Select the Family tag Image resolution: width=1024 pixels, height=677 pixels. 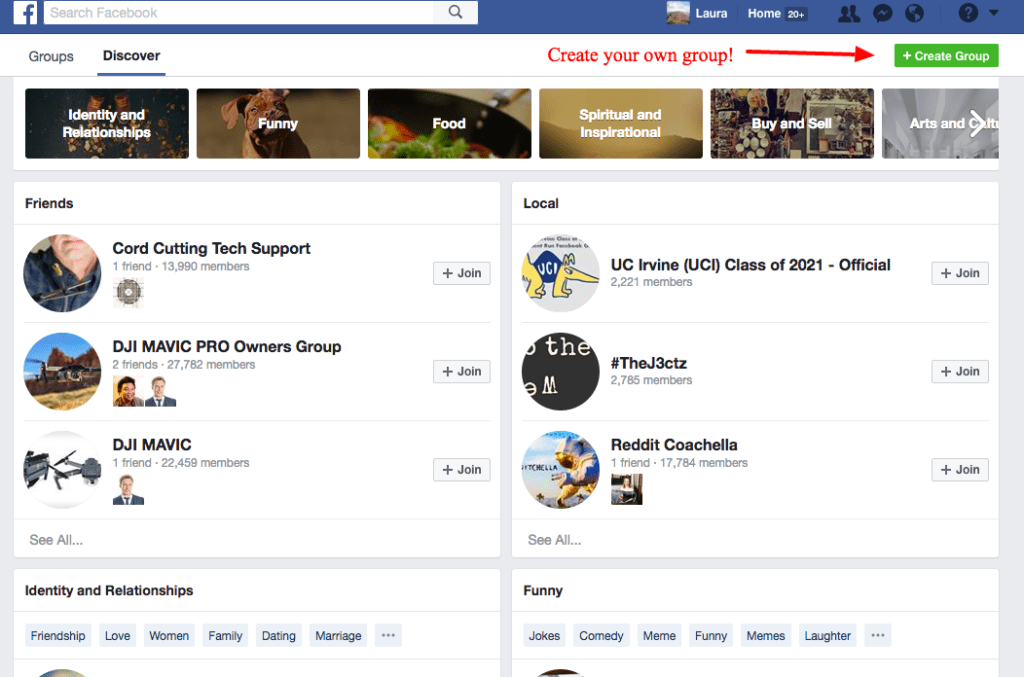pyautogui.click(x=225, y=635)
